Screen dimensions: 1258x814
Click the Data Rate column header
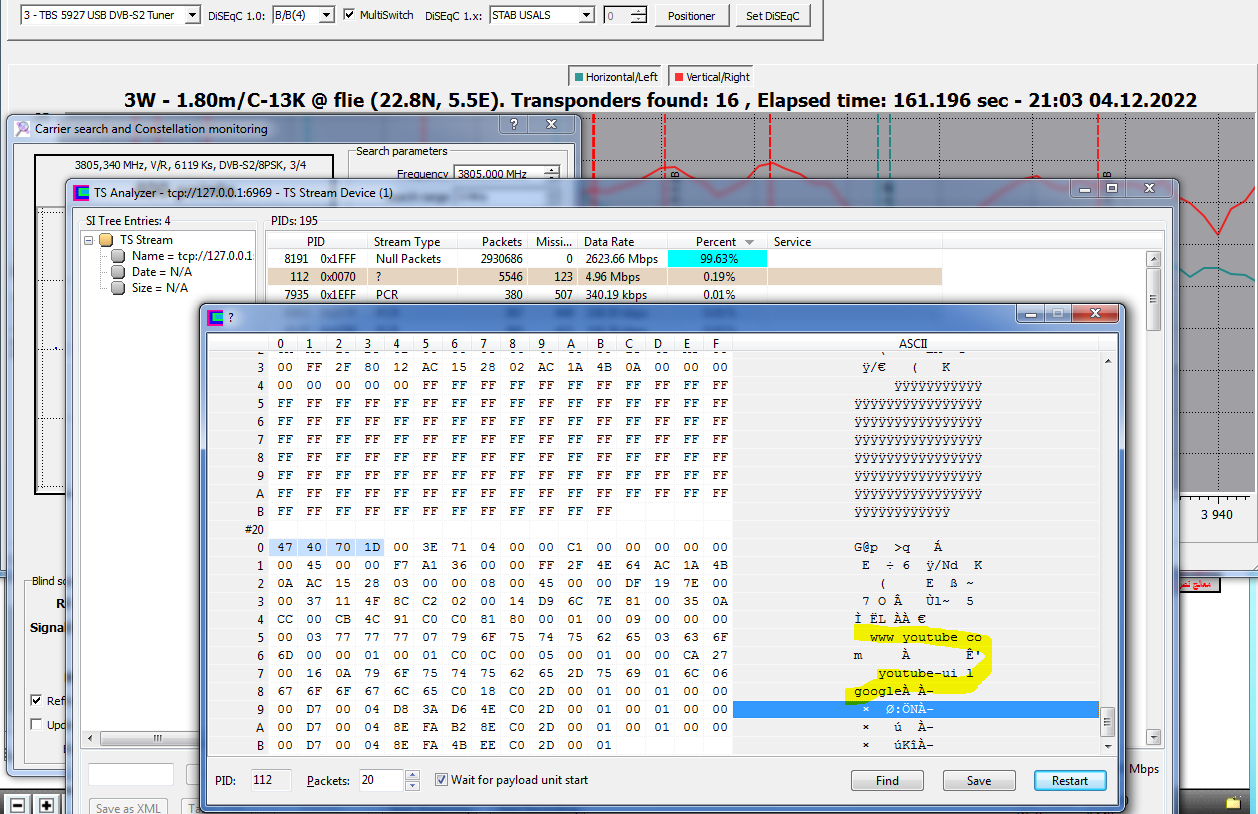coord(622,242)
